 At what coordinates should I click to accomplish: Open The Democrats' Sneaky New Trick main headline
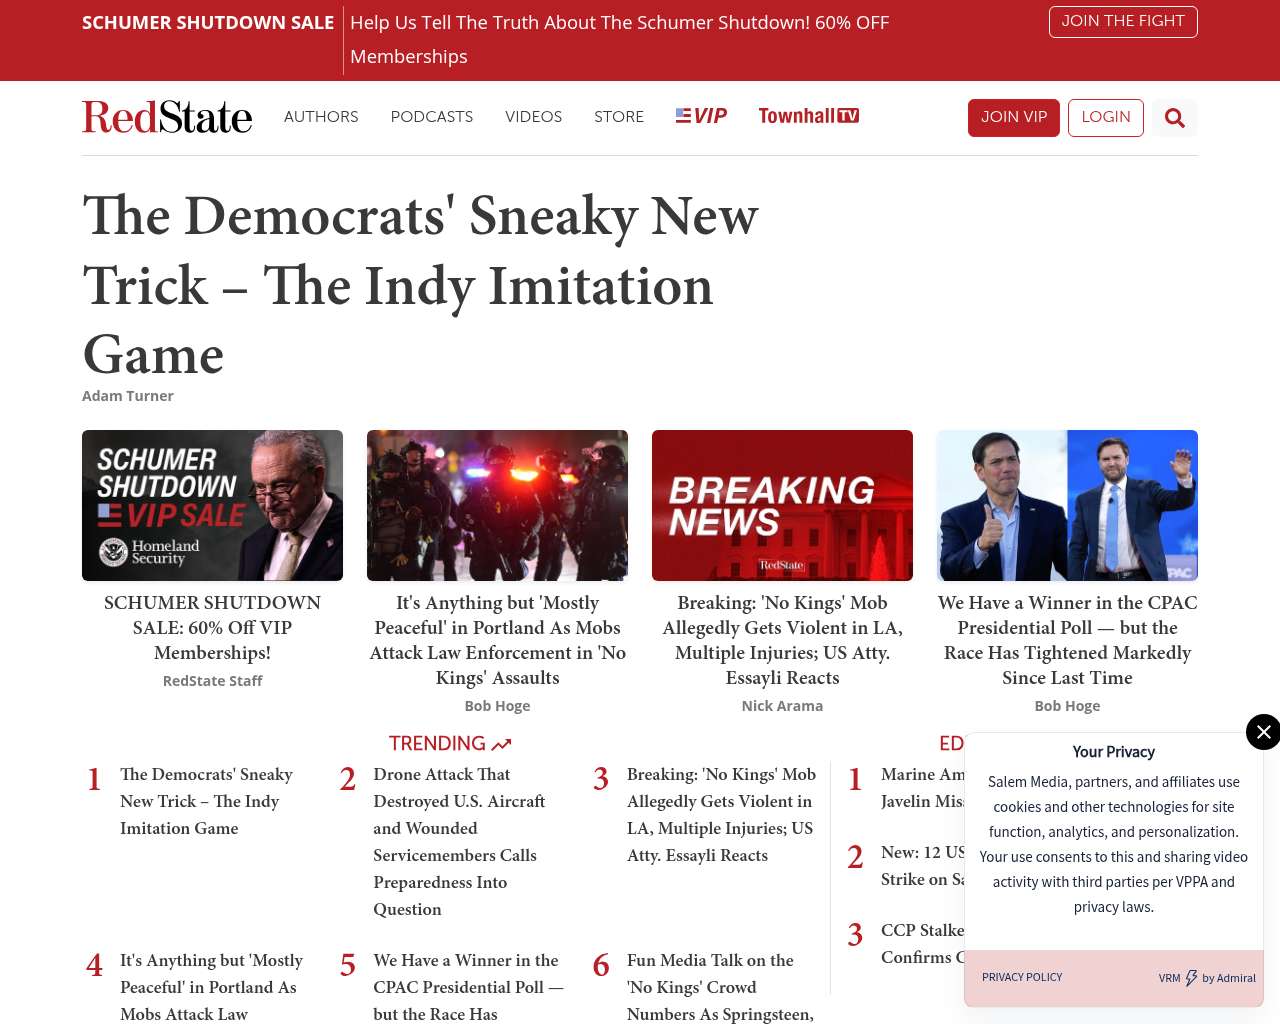click(x=420, y=285)
